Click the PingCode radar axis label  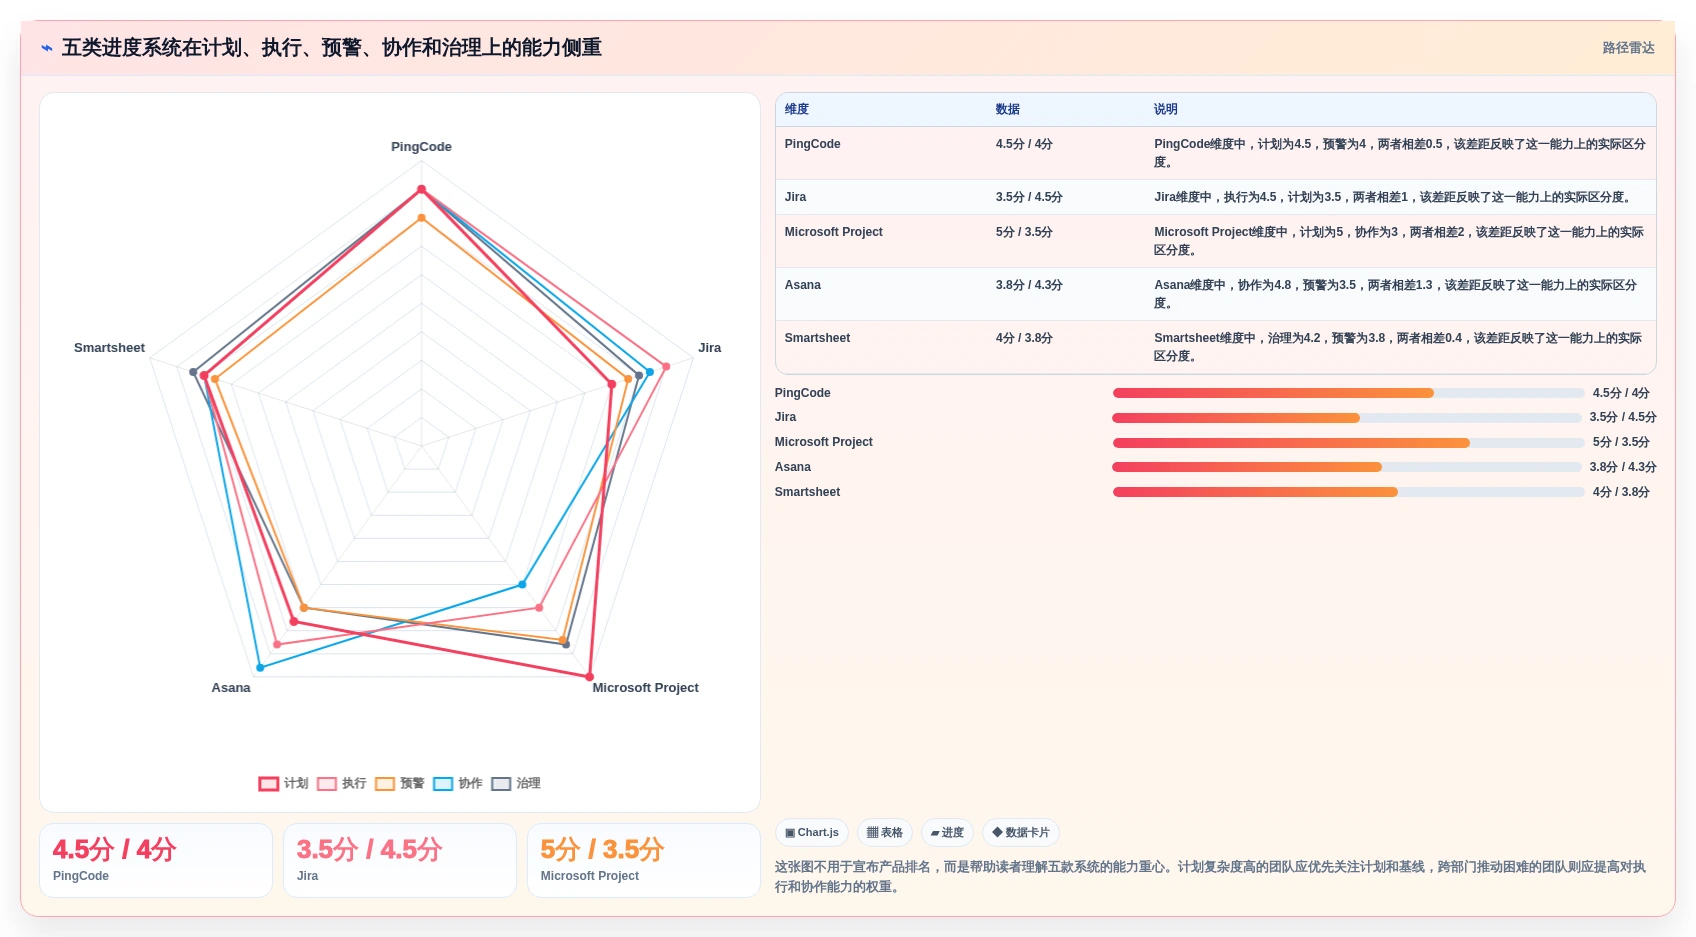421,147
